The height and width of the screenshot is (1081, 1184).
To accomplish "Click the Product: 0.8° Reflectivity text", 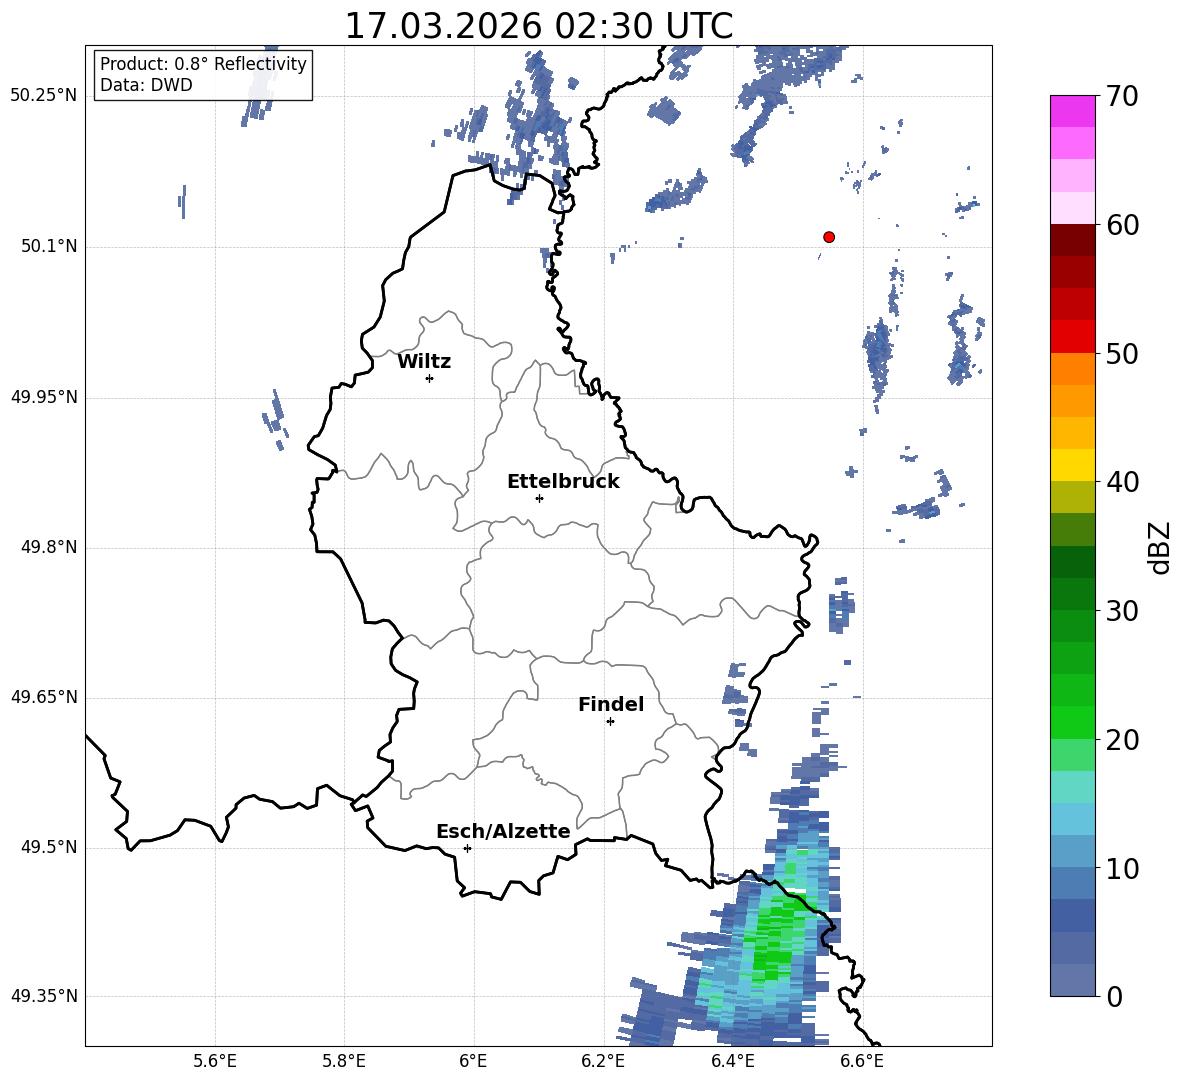I will pyautogui.click(x=203, y=64).
